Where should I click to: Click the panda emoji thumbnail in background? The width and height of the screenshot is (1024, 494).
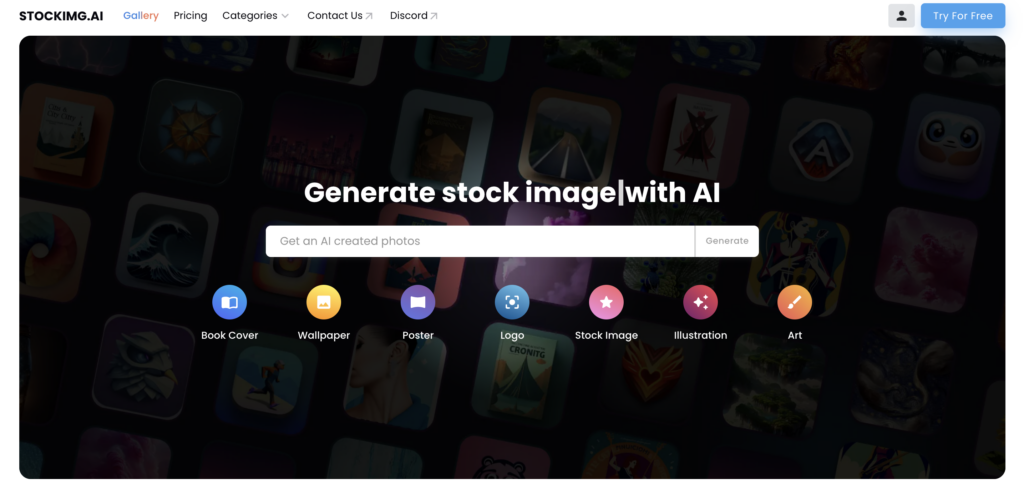pyautogui.click(x=948, y=146)
